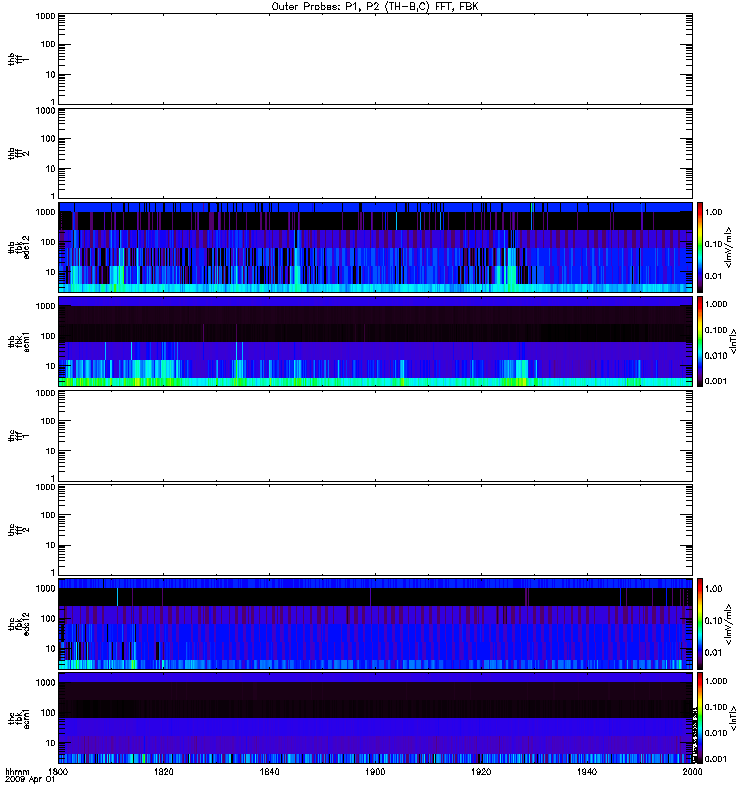The width and height of the screenshot is (750, 800).
Task: Click the '2009 Apr 01' date label
Action: pyautogui.click(x=30, y=780)
